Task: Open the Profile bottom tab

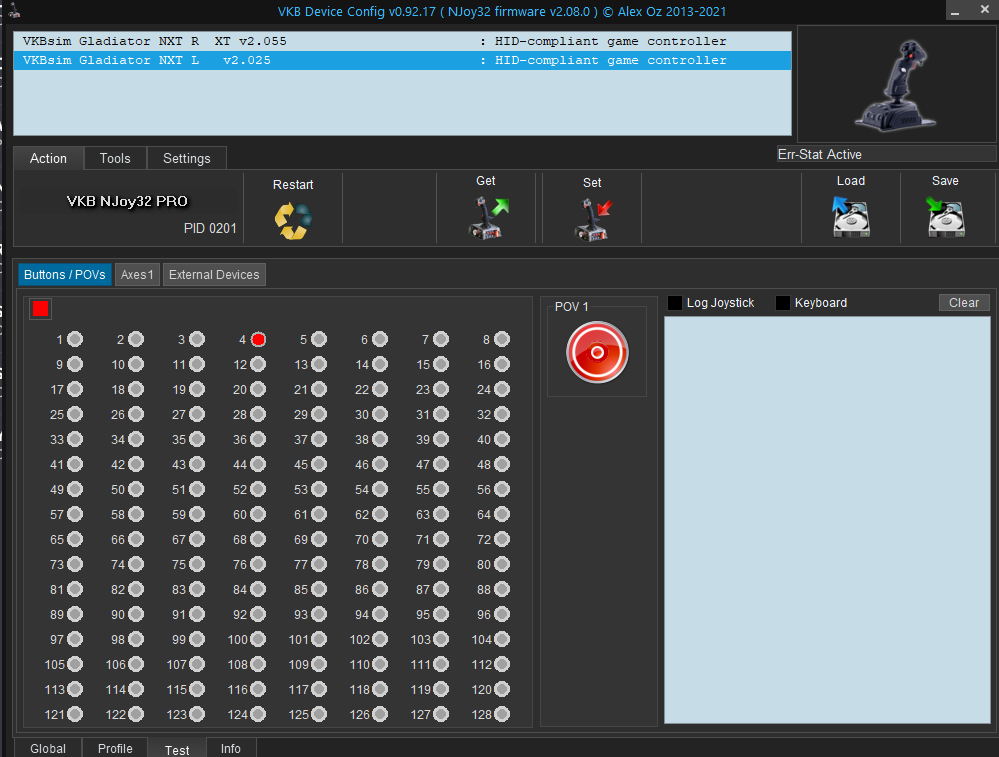Action: tap(115, 748)
